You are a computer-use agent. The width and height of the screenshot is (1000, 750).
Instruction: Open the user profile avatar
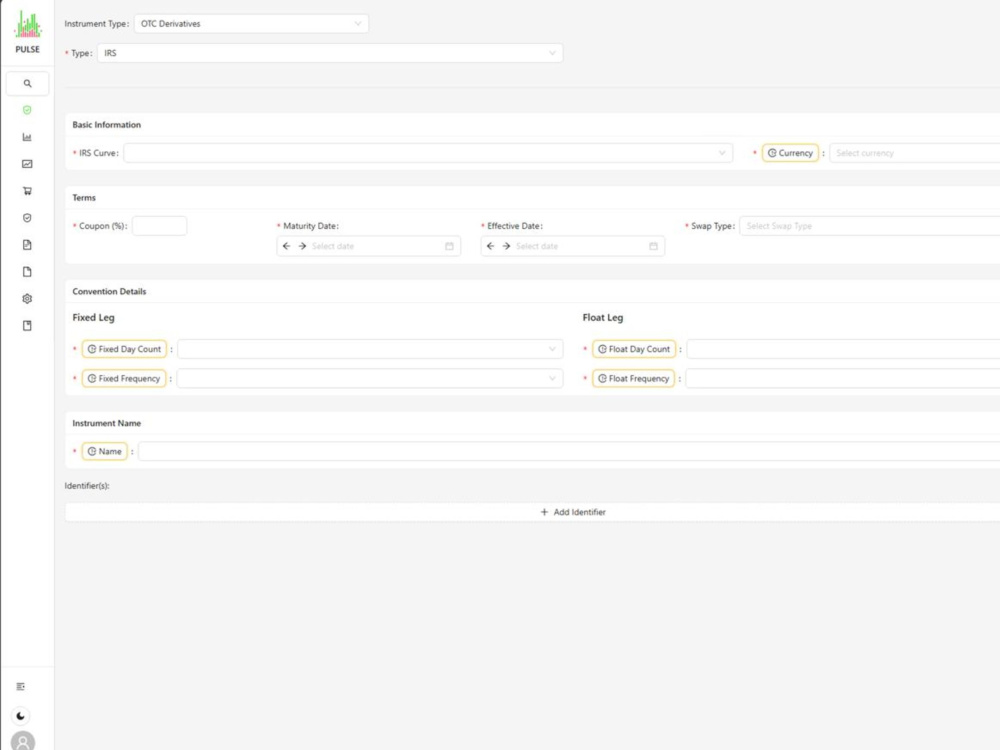click(23, 741)
